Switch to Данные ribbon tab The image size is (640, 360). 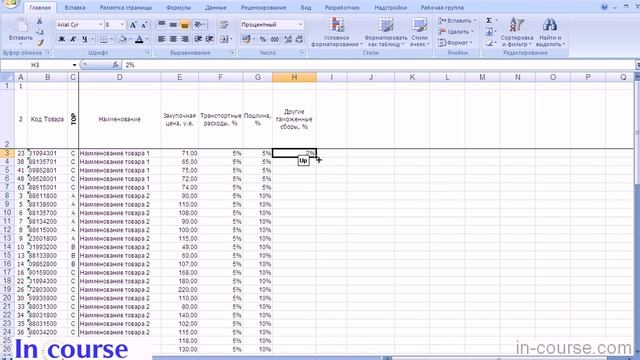click(x=216, y=8)
